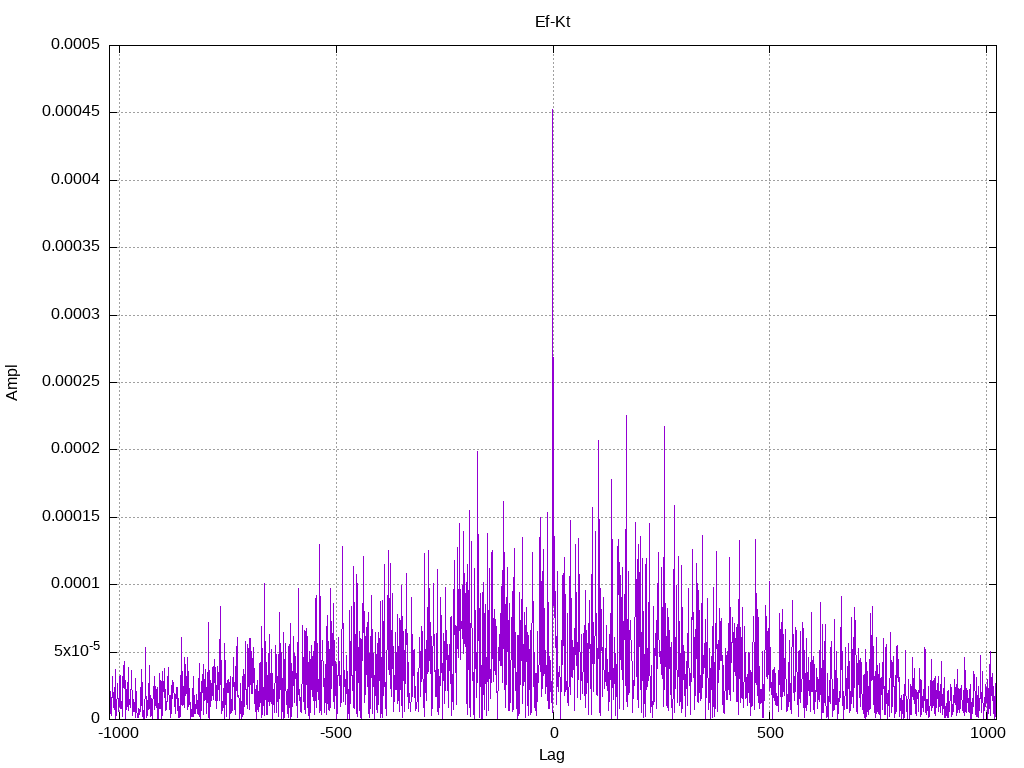
Task: Click the y-axis value 5x10-5
Action: coord(77,649)
